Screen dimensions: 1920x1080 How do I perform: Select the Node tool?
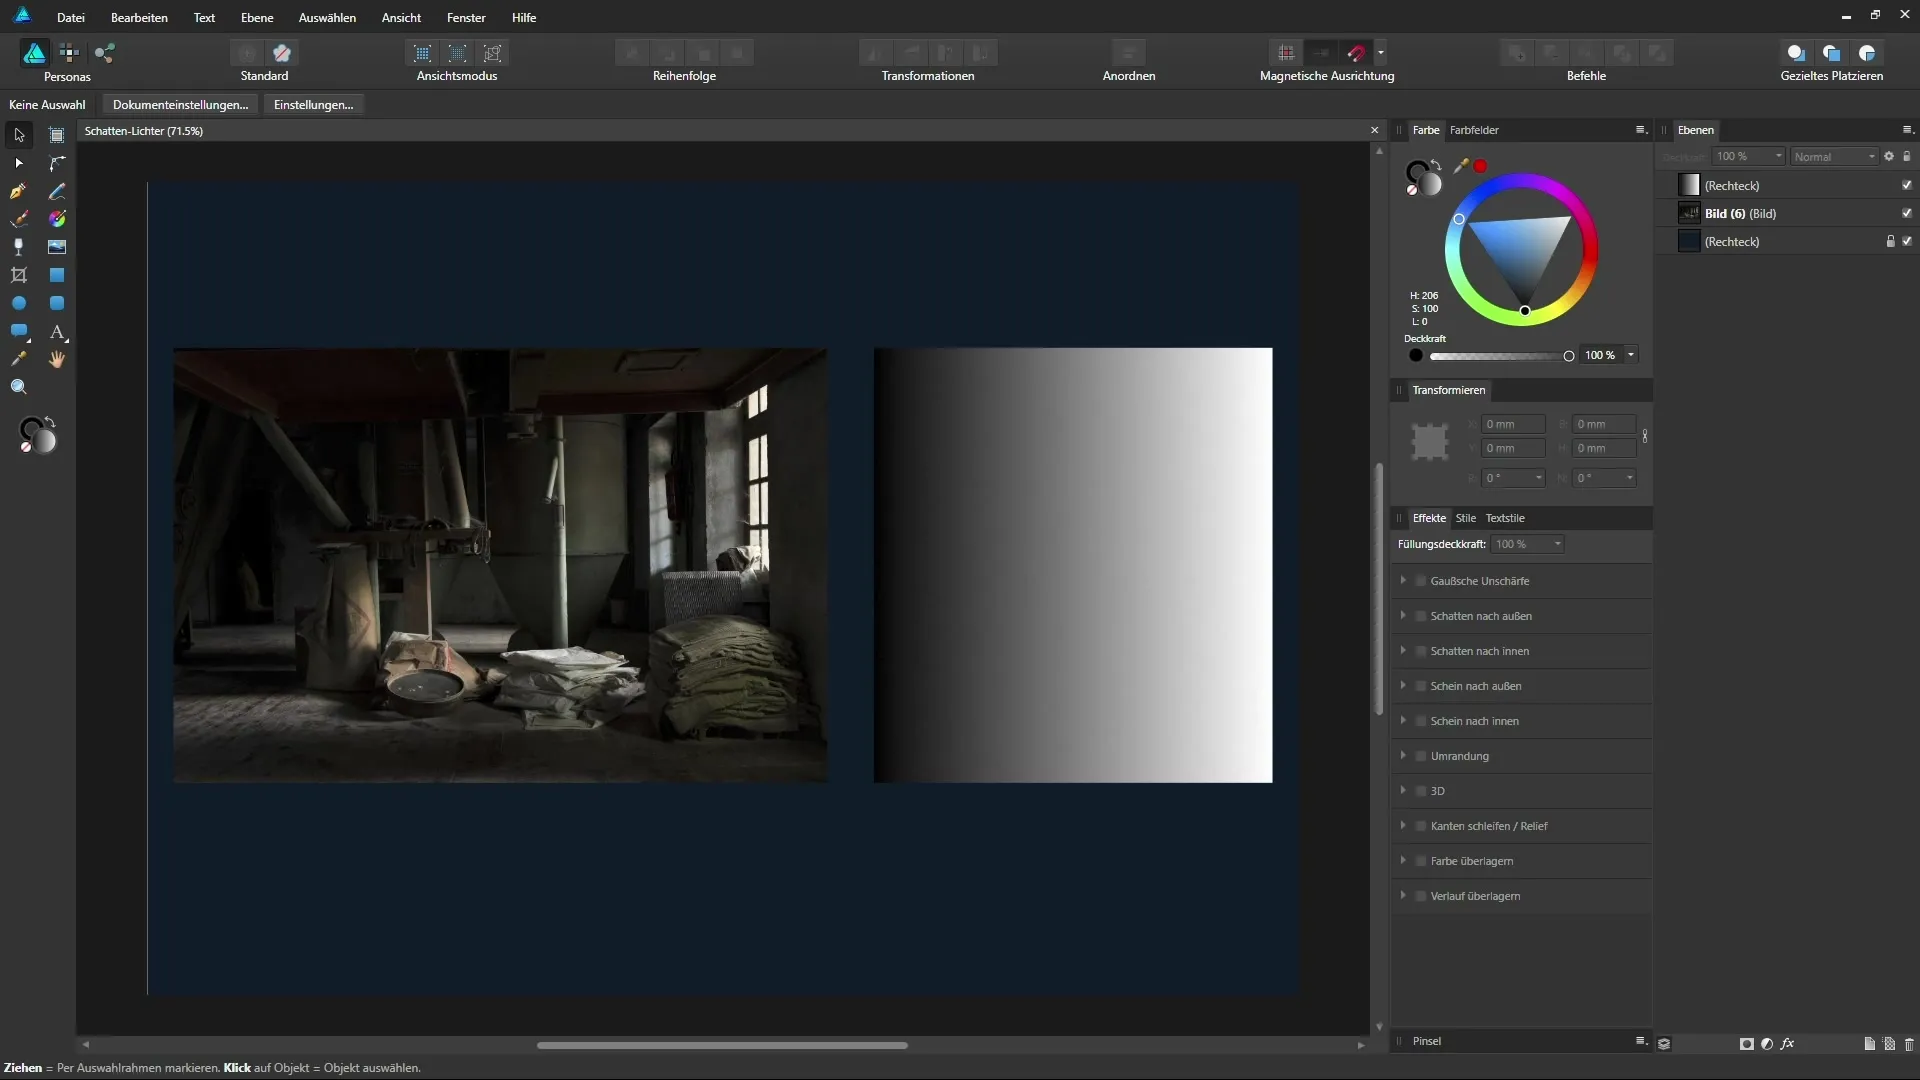point(19,163)
